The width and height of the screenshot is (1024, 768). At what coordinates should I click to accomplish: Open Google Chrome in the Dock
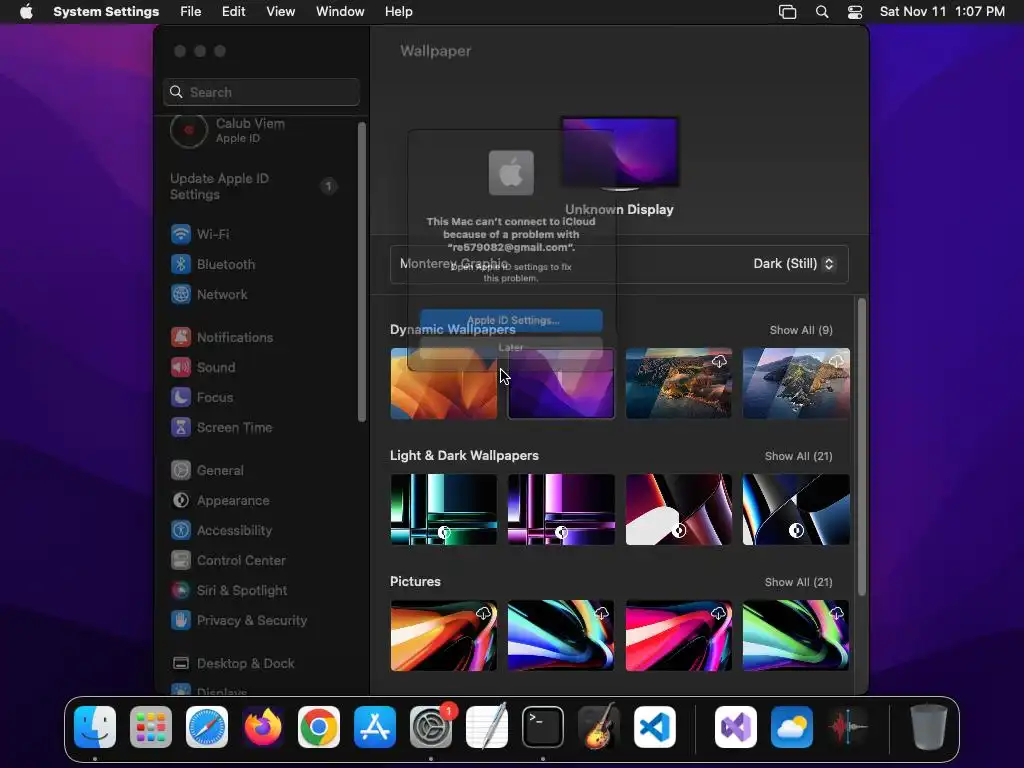319,727
